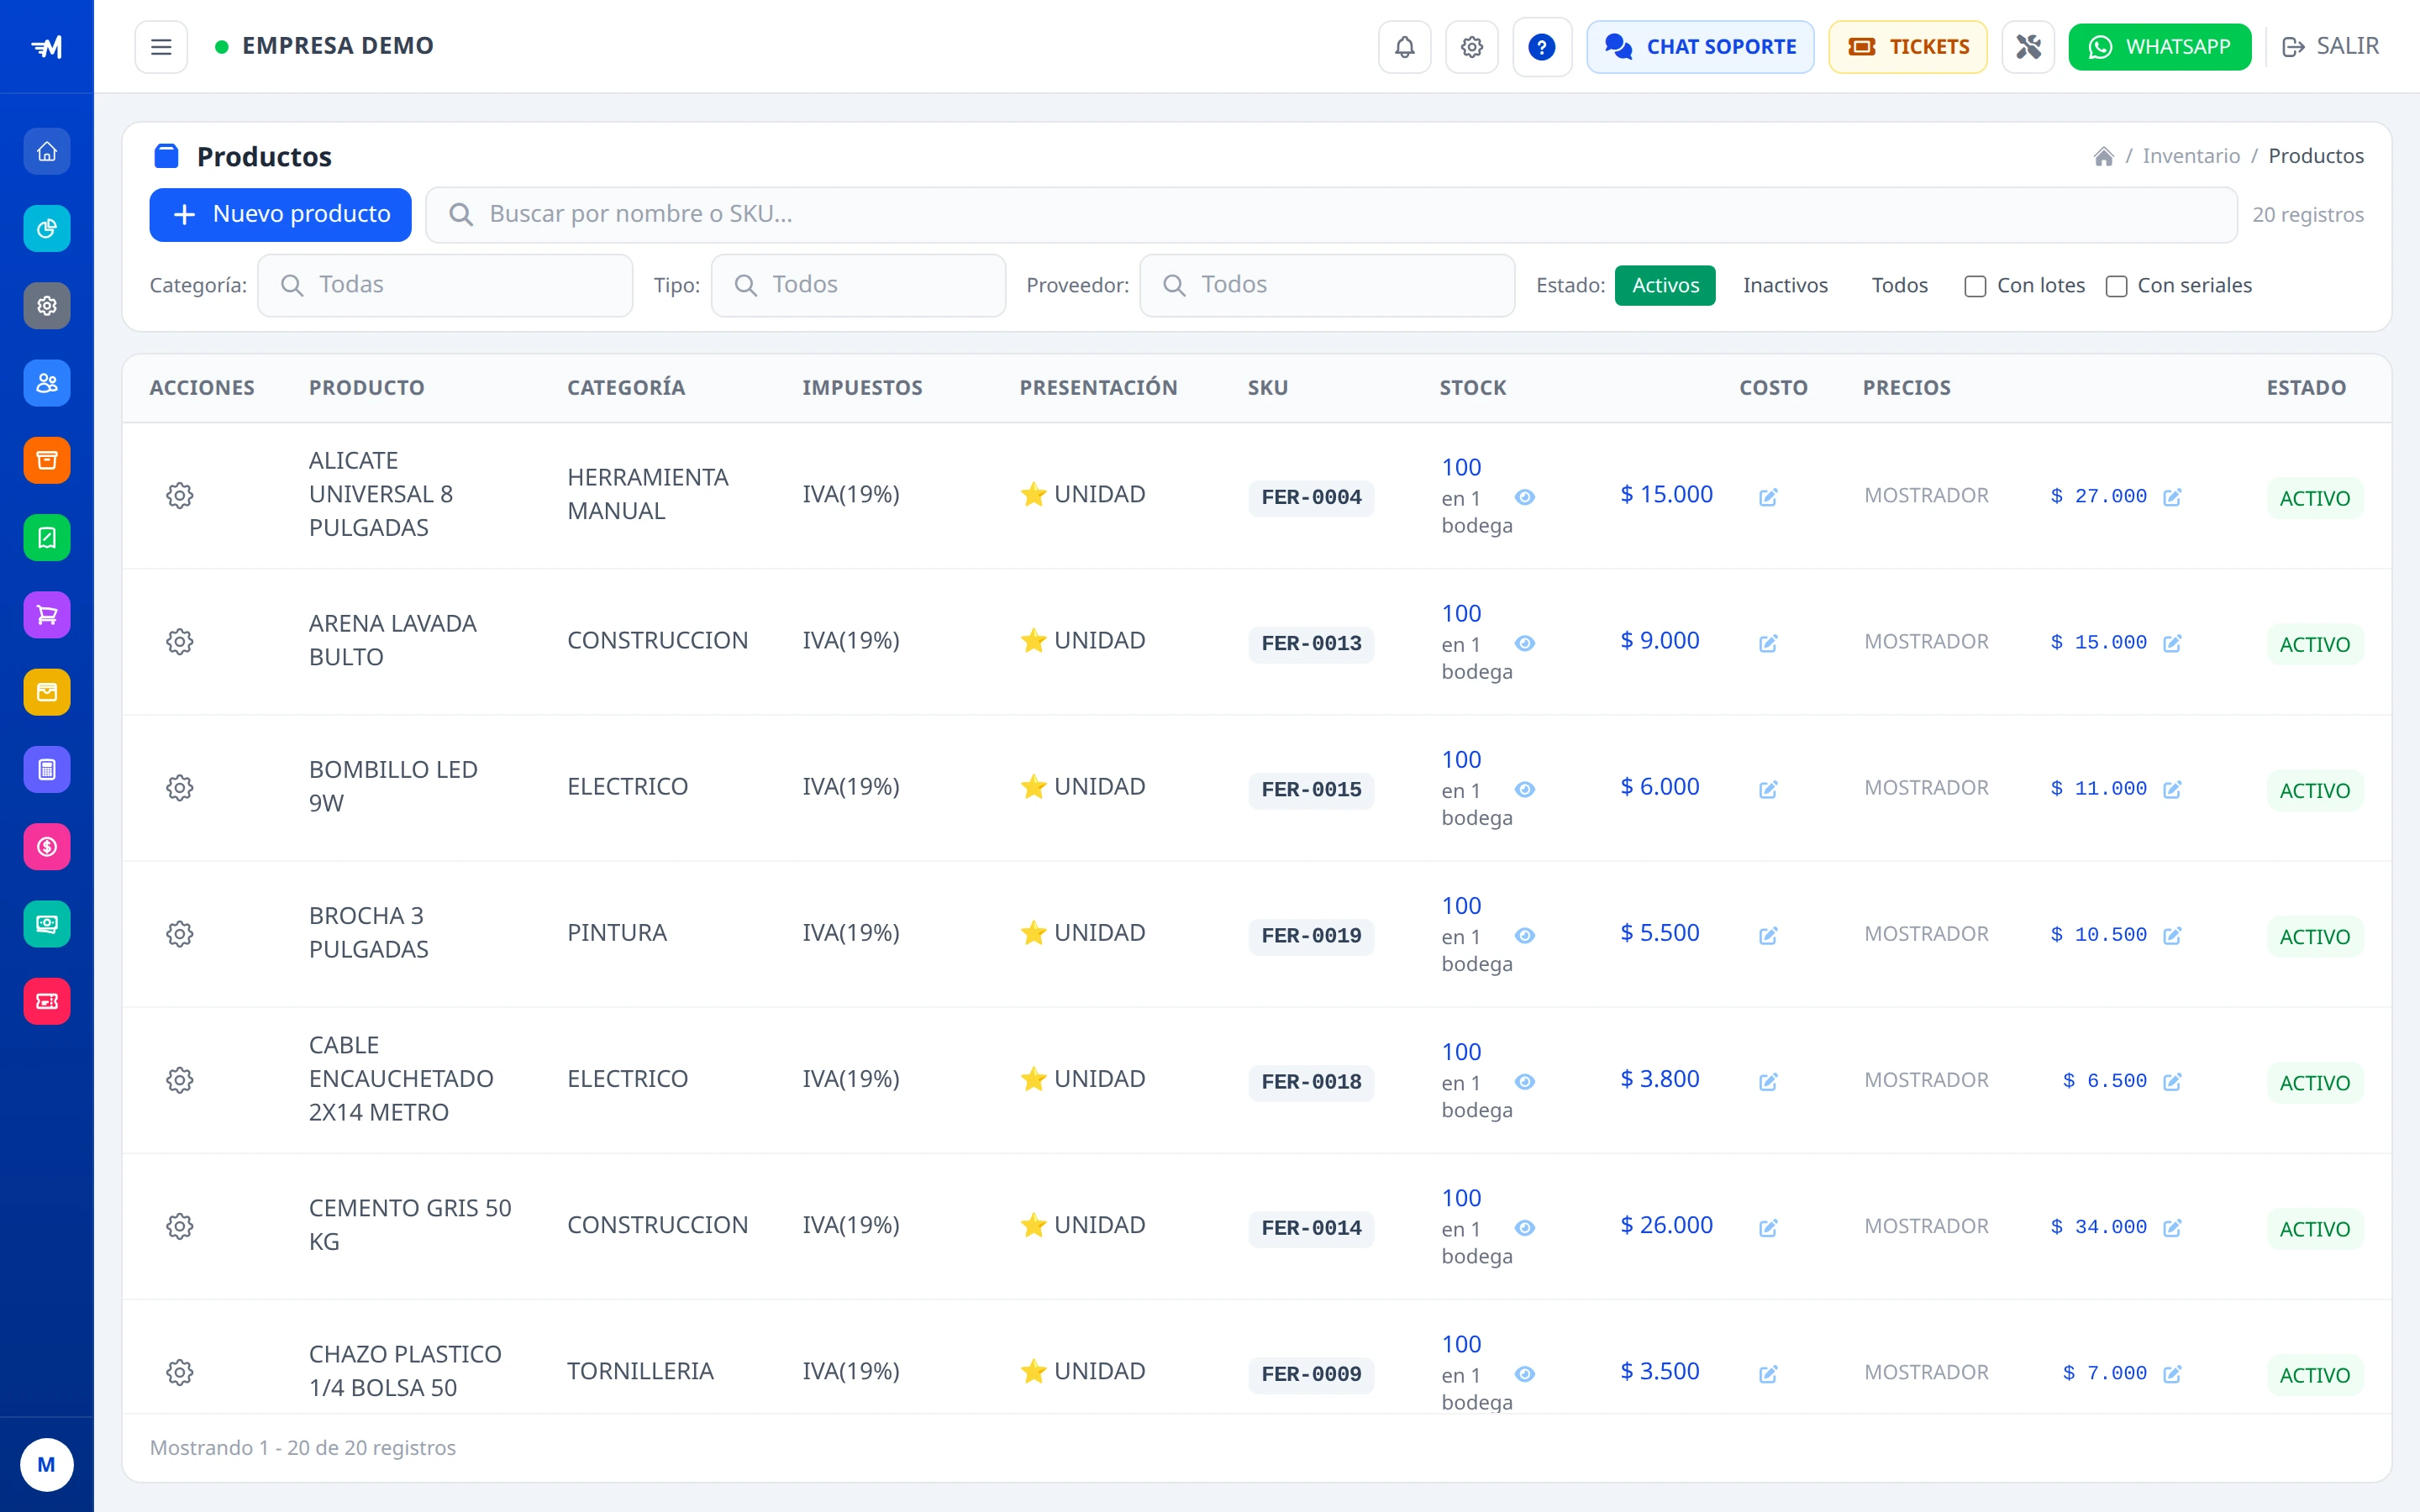Open the notifications bell icon

pos(1404,47)
